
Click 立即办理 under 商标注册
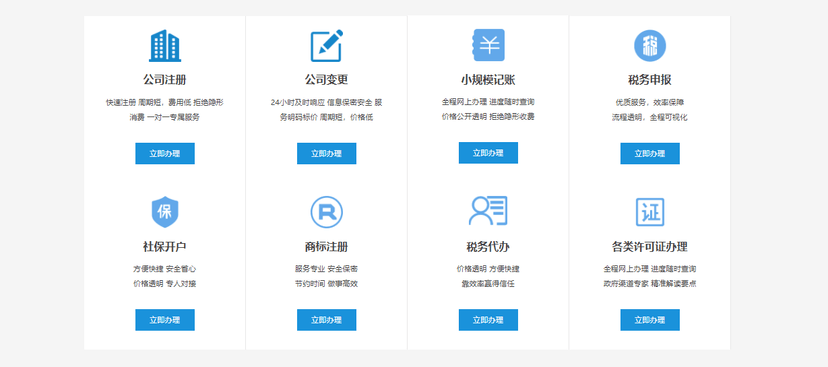pyautogui.click(x=326, y=320)
